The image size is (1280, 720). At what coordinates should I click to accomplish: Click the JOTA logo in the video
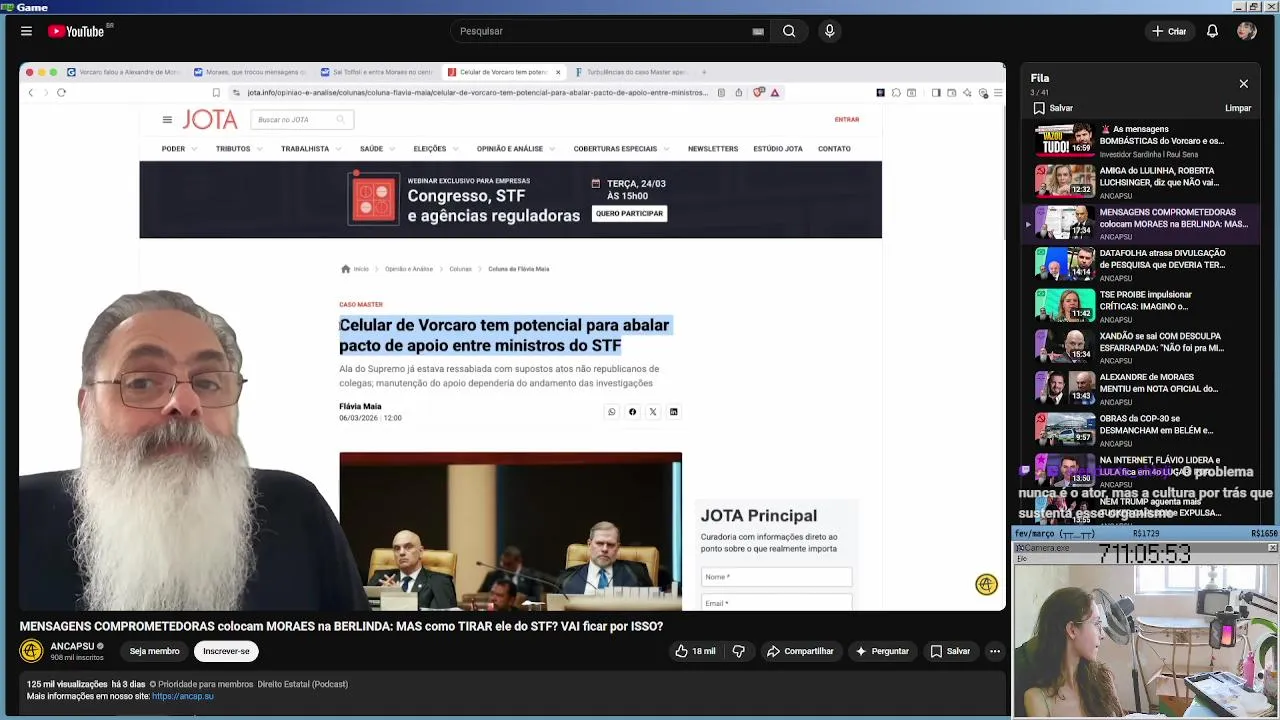(x=210, y=120)
